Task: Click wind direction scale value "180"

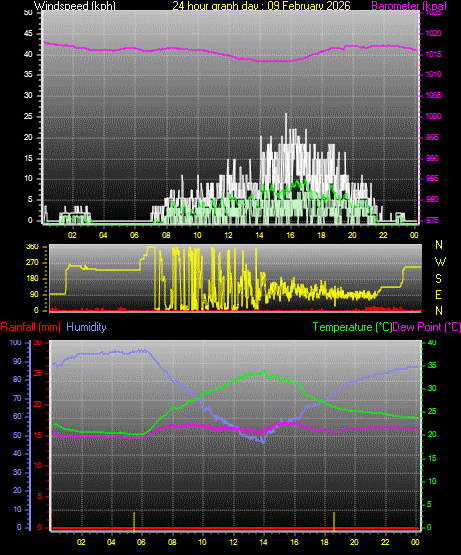Action: [32, 279]
